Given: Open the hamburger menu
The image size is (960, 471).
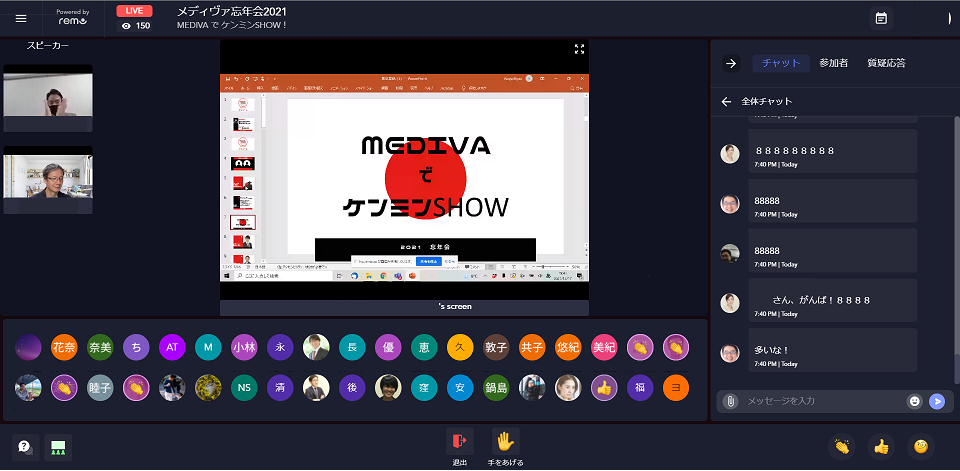Looking at the screenshot, I should pos(21,18).
